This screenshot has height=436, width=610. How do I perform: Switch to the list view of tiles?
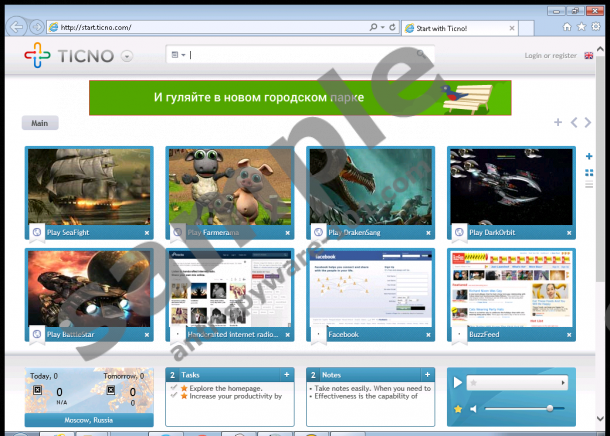click(x=589, y=186)
